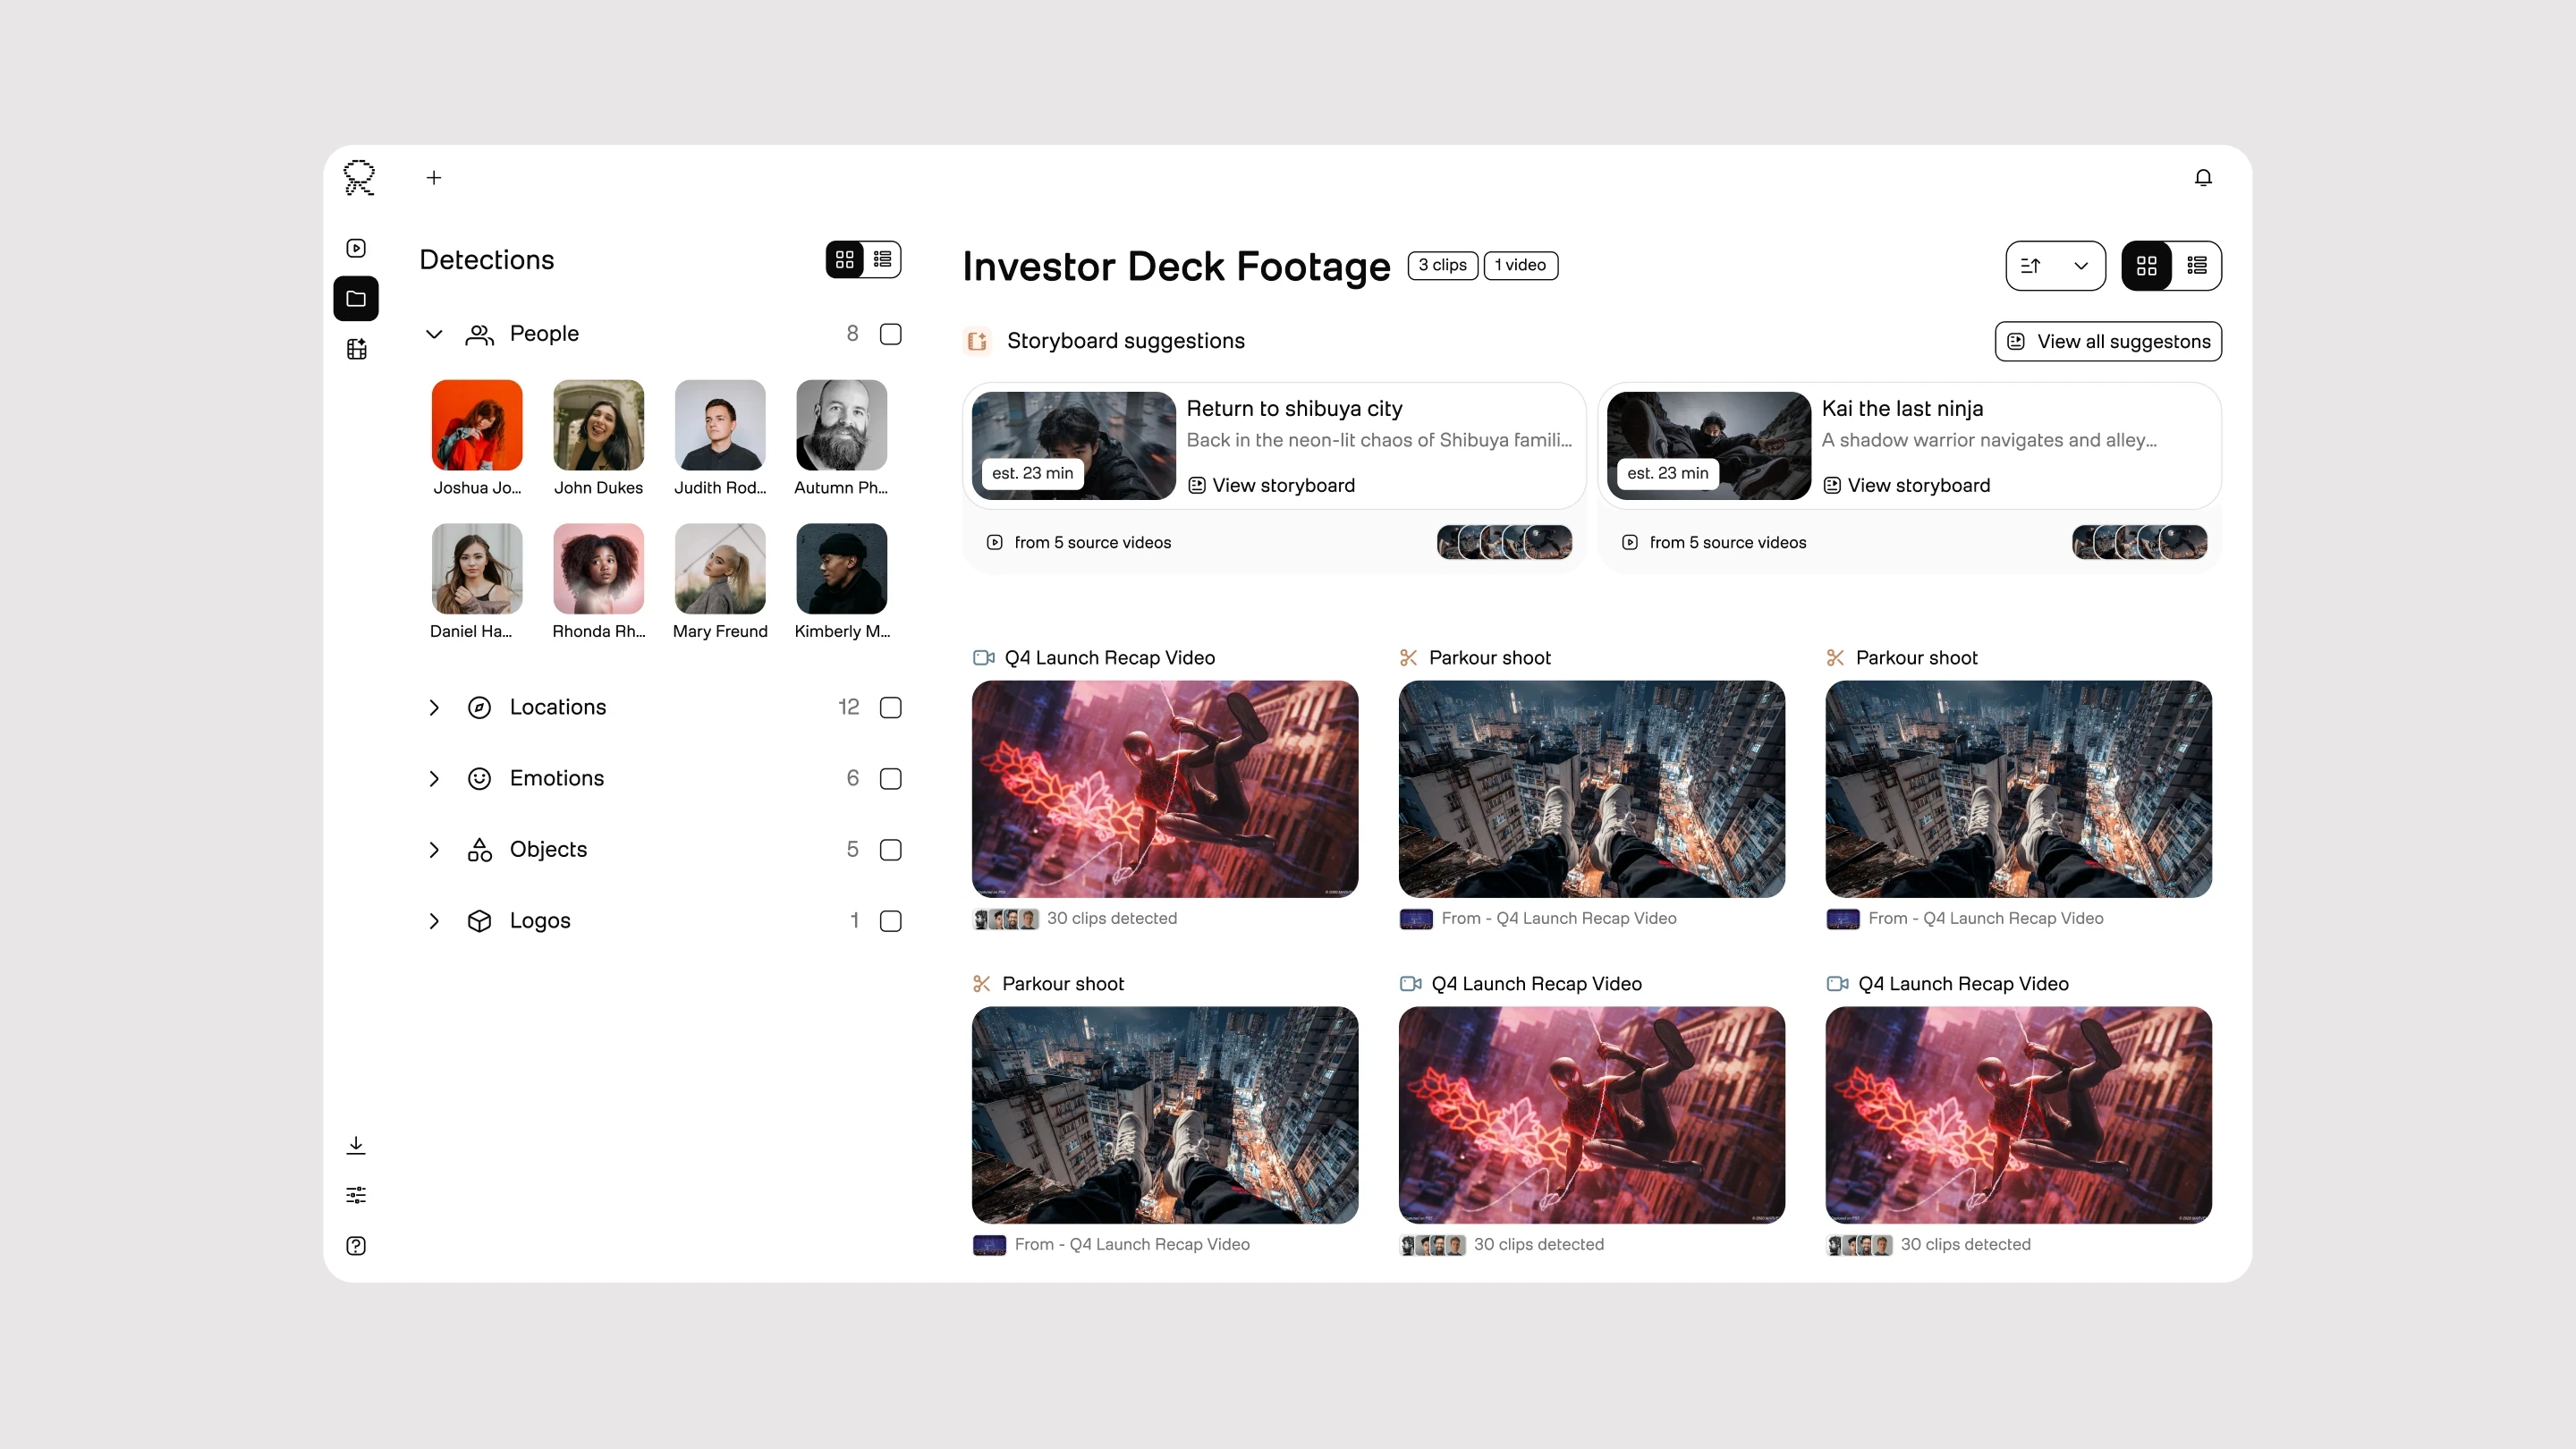Image resolution: width=2576 pixels, height=1449 pixels.
Task: Check the Locations checkbox
Action: (x=891, y=708)
